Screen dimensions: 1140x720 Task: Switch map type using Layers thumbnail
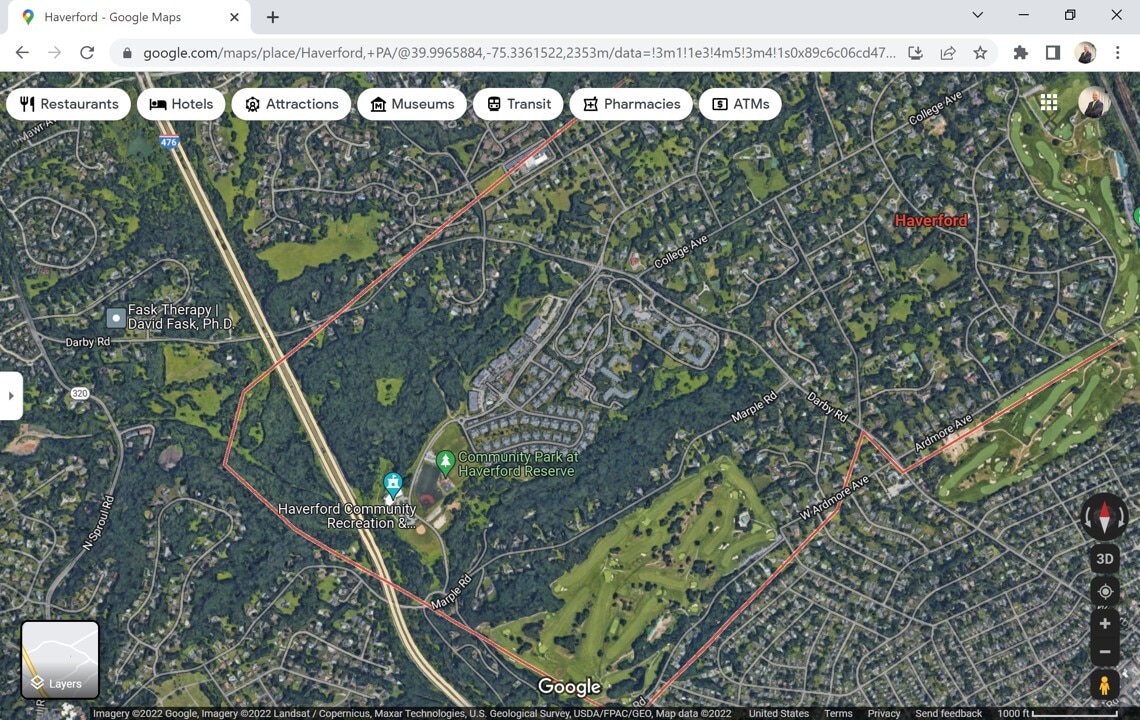[60, 659]
